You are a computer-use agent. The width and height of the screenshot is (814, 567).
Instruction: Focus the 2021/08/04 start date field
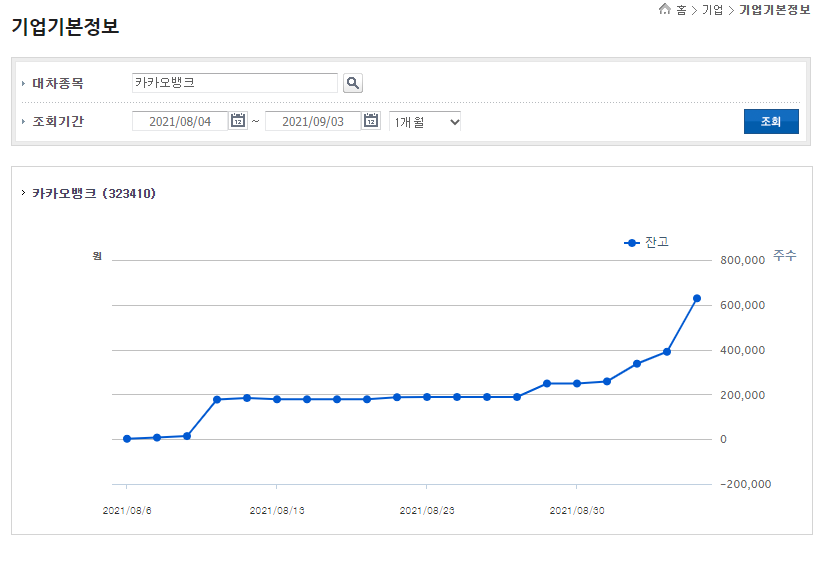click(x=180, y=122)
